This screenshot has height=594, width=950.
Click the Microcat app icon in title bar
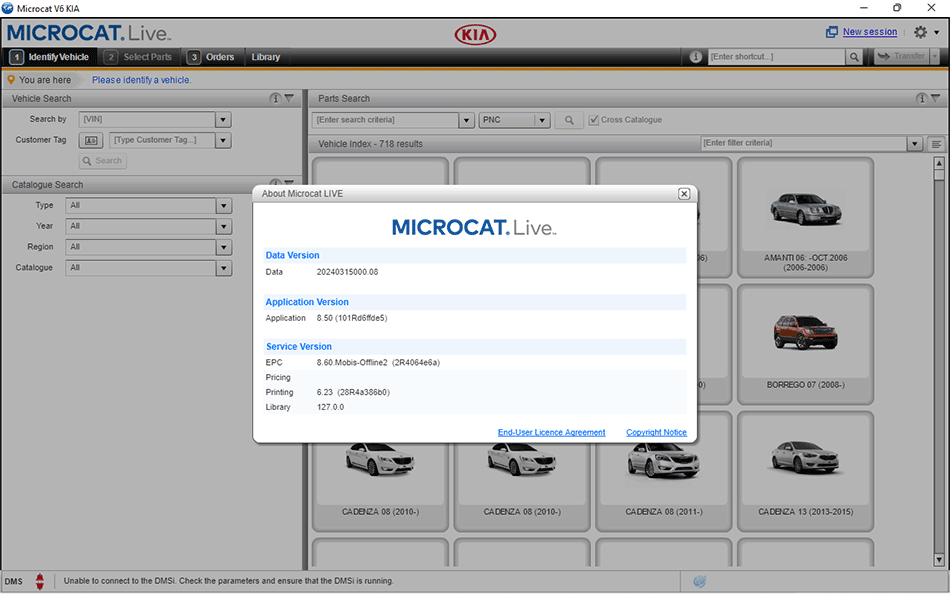pyautogui.click(x=7, y=8)
